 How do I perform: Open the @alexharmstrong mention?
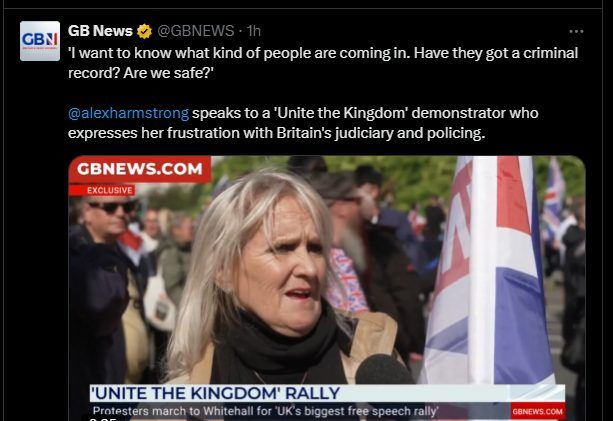tap(128, 113)
